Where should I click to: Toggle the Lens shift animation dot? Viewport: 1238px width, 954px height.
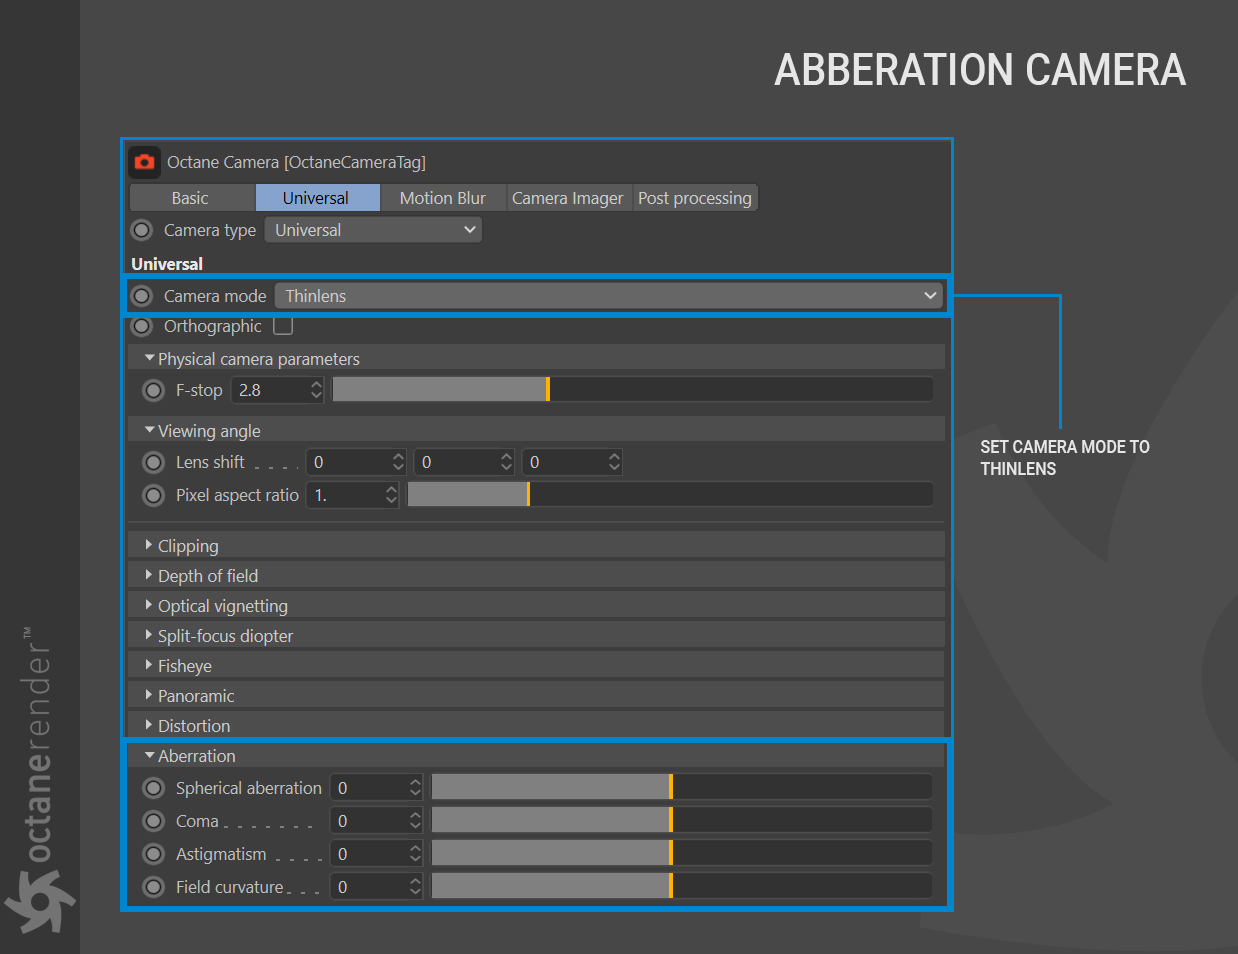[153, 462]
